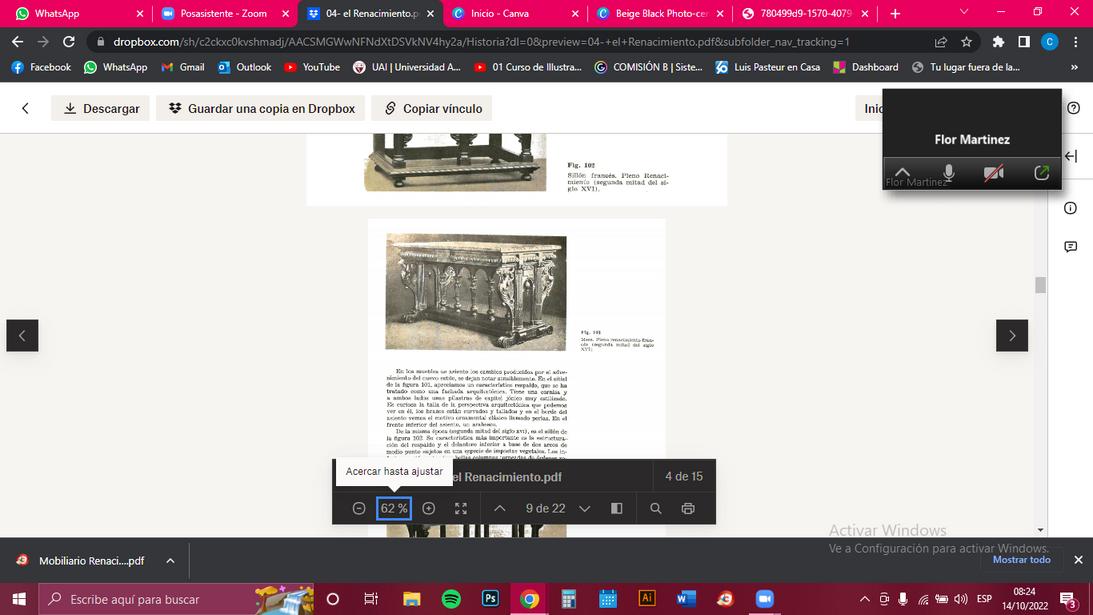Image resolution: width=1093 pixels, height=615 pixels.
Task: Open the YouTube bookmark
Action: tap(312, 67)
